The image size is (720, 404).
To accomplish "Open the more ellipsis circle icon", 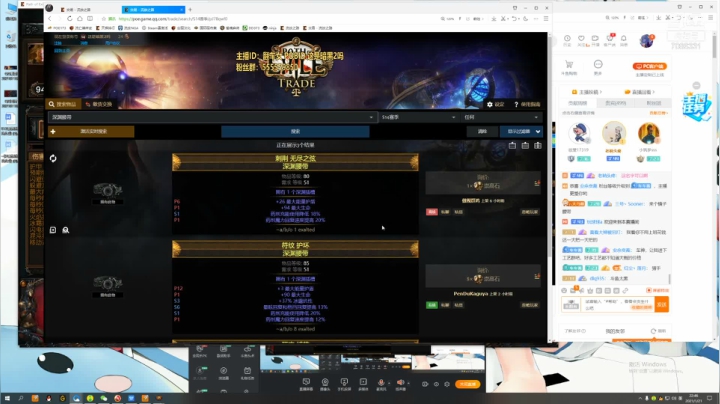I will [598, 66].
